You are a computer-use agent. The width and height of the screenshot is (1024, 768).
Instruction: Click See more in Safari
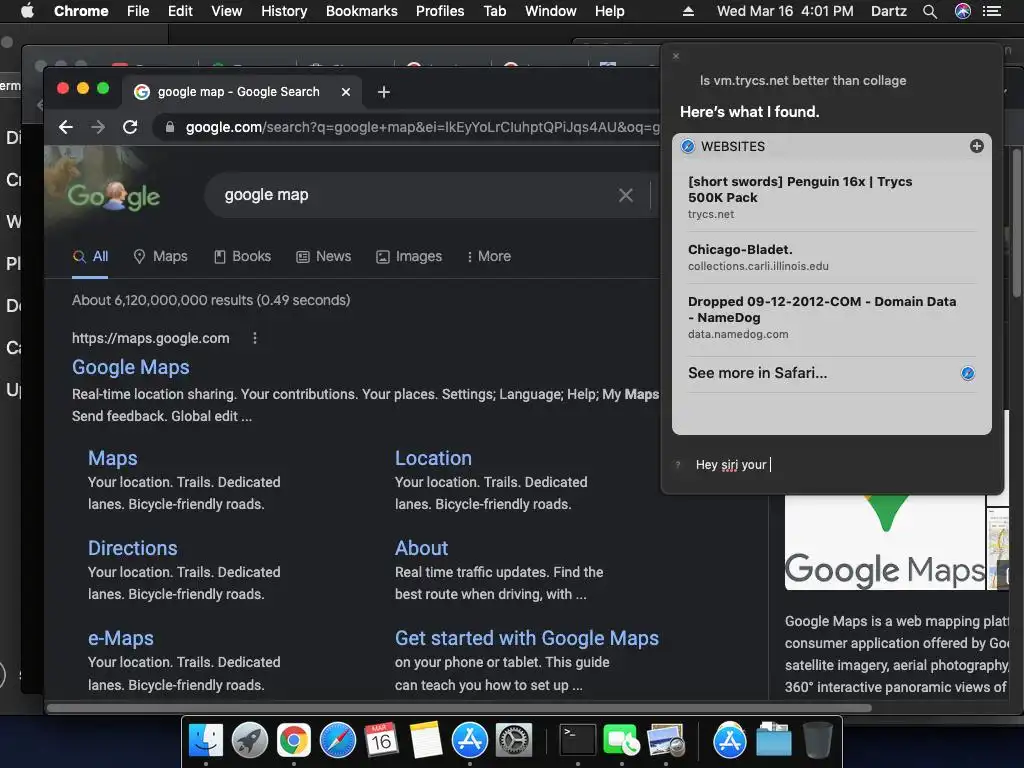(x=831, y=373)
